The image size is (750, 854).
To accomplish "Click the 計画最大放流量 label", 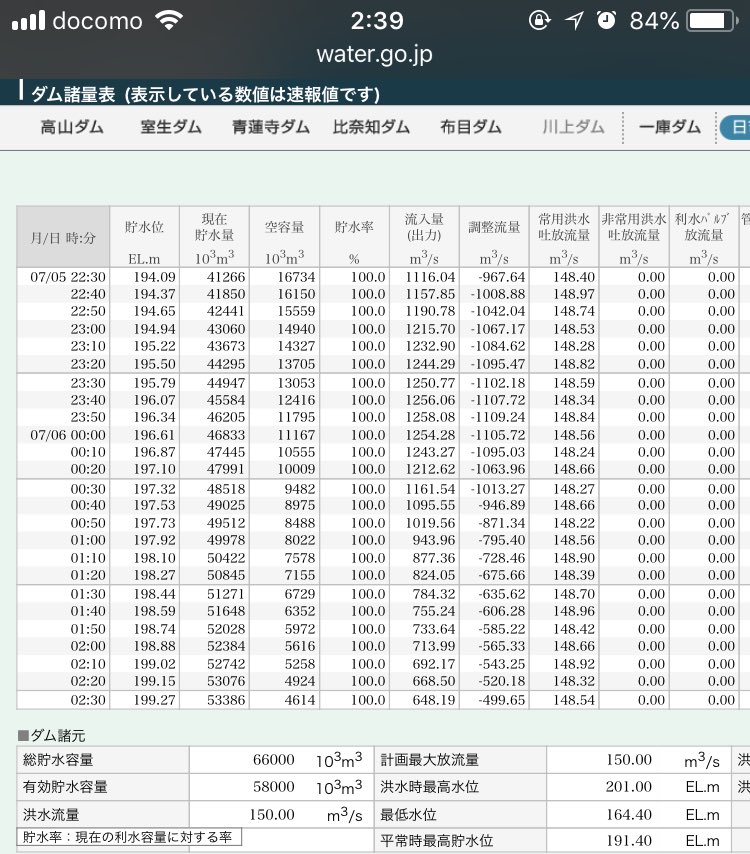I will point(429,759).
